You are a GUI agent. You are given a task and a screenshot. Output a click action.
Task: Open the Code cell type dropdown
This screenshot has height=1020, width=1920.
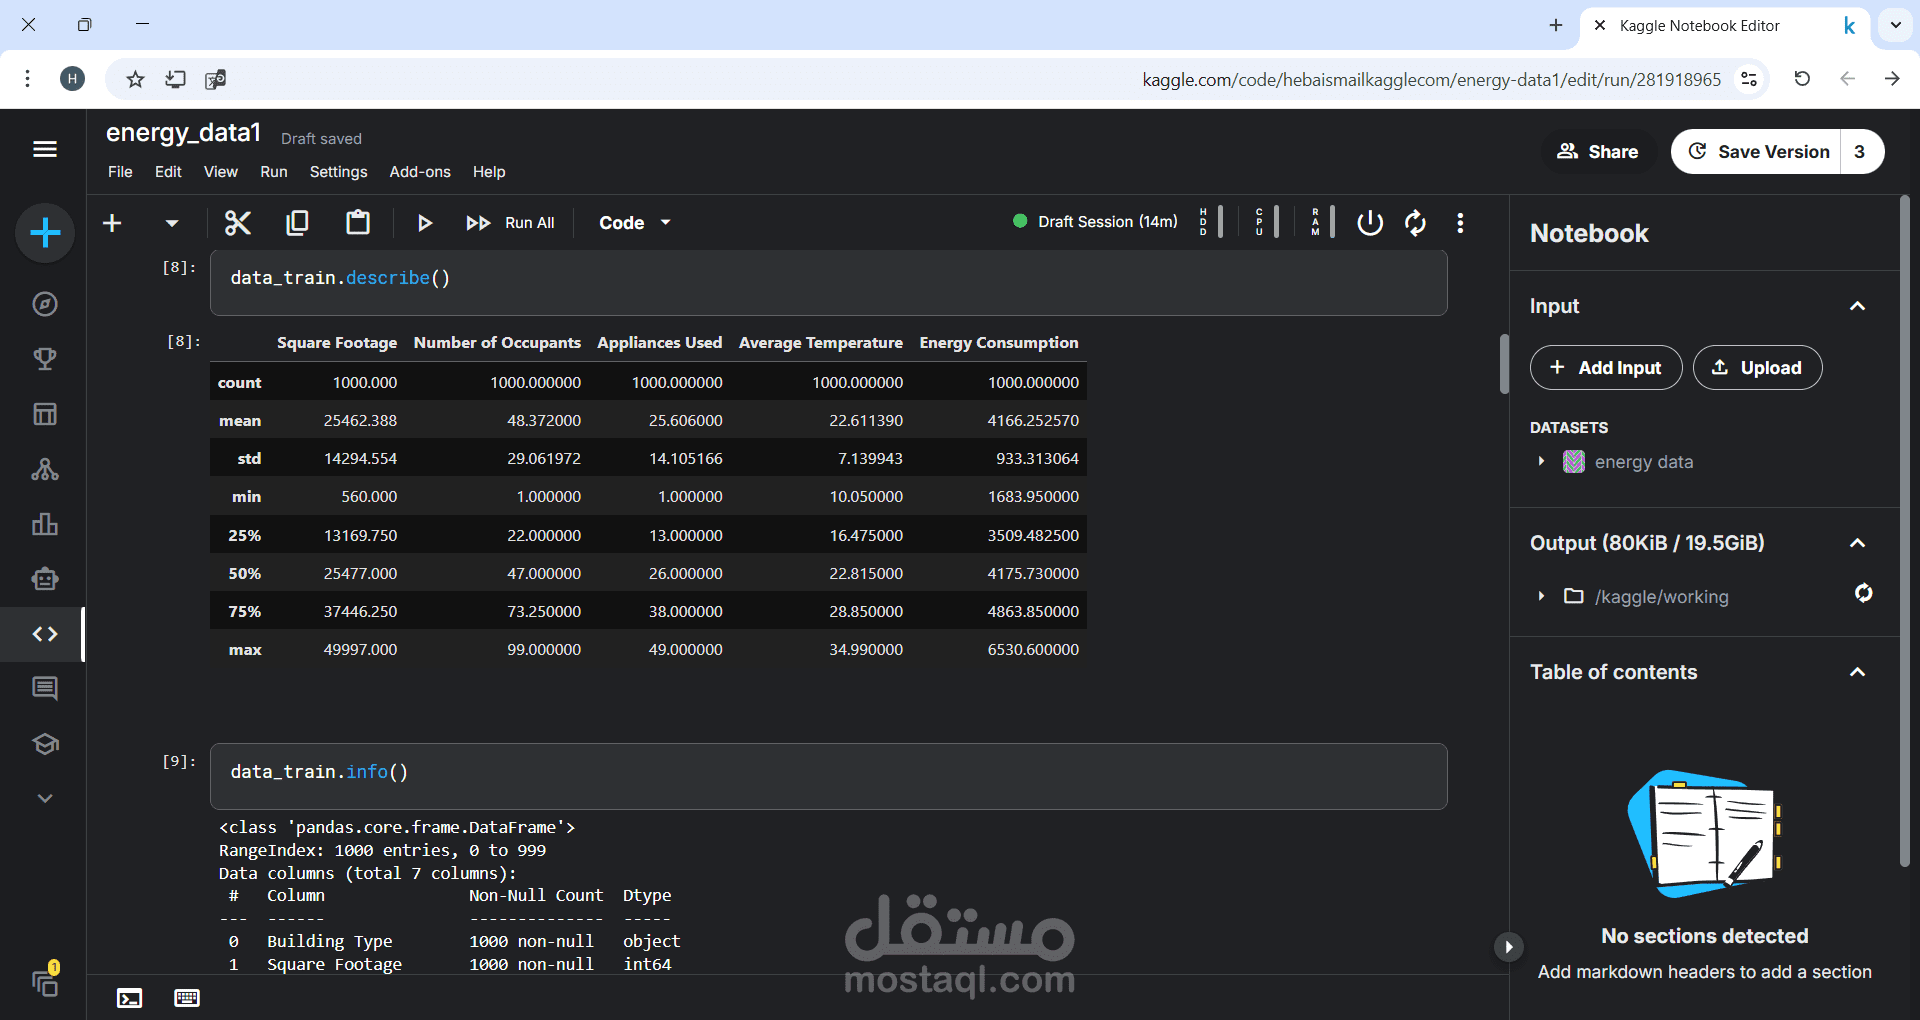point(635,223)
